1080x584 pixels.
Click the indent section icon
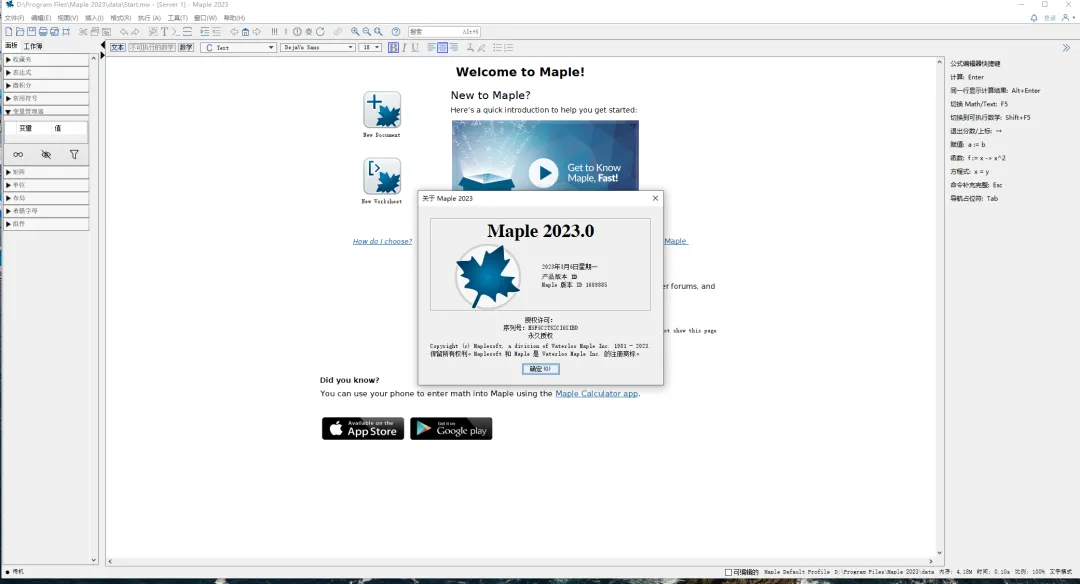[205, 32]
